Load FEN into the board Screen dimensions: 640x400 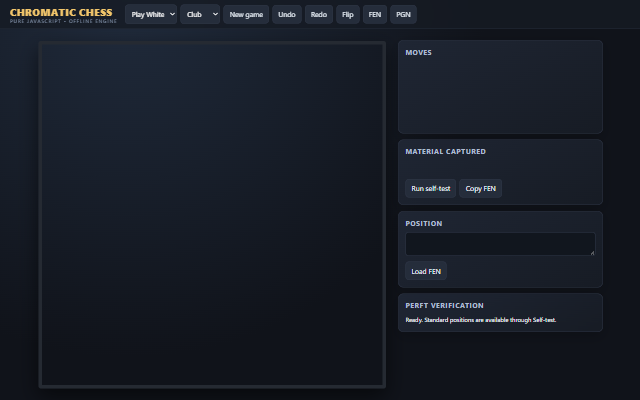pyautogui.click(x=426, y=271)
